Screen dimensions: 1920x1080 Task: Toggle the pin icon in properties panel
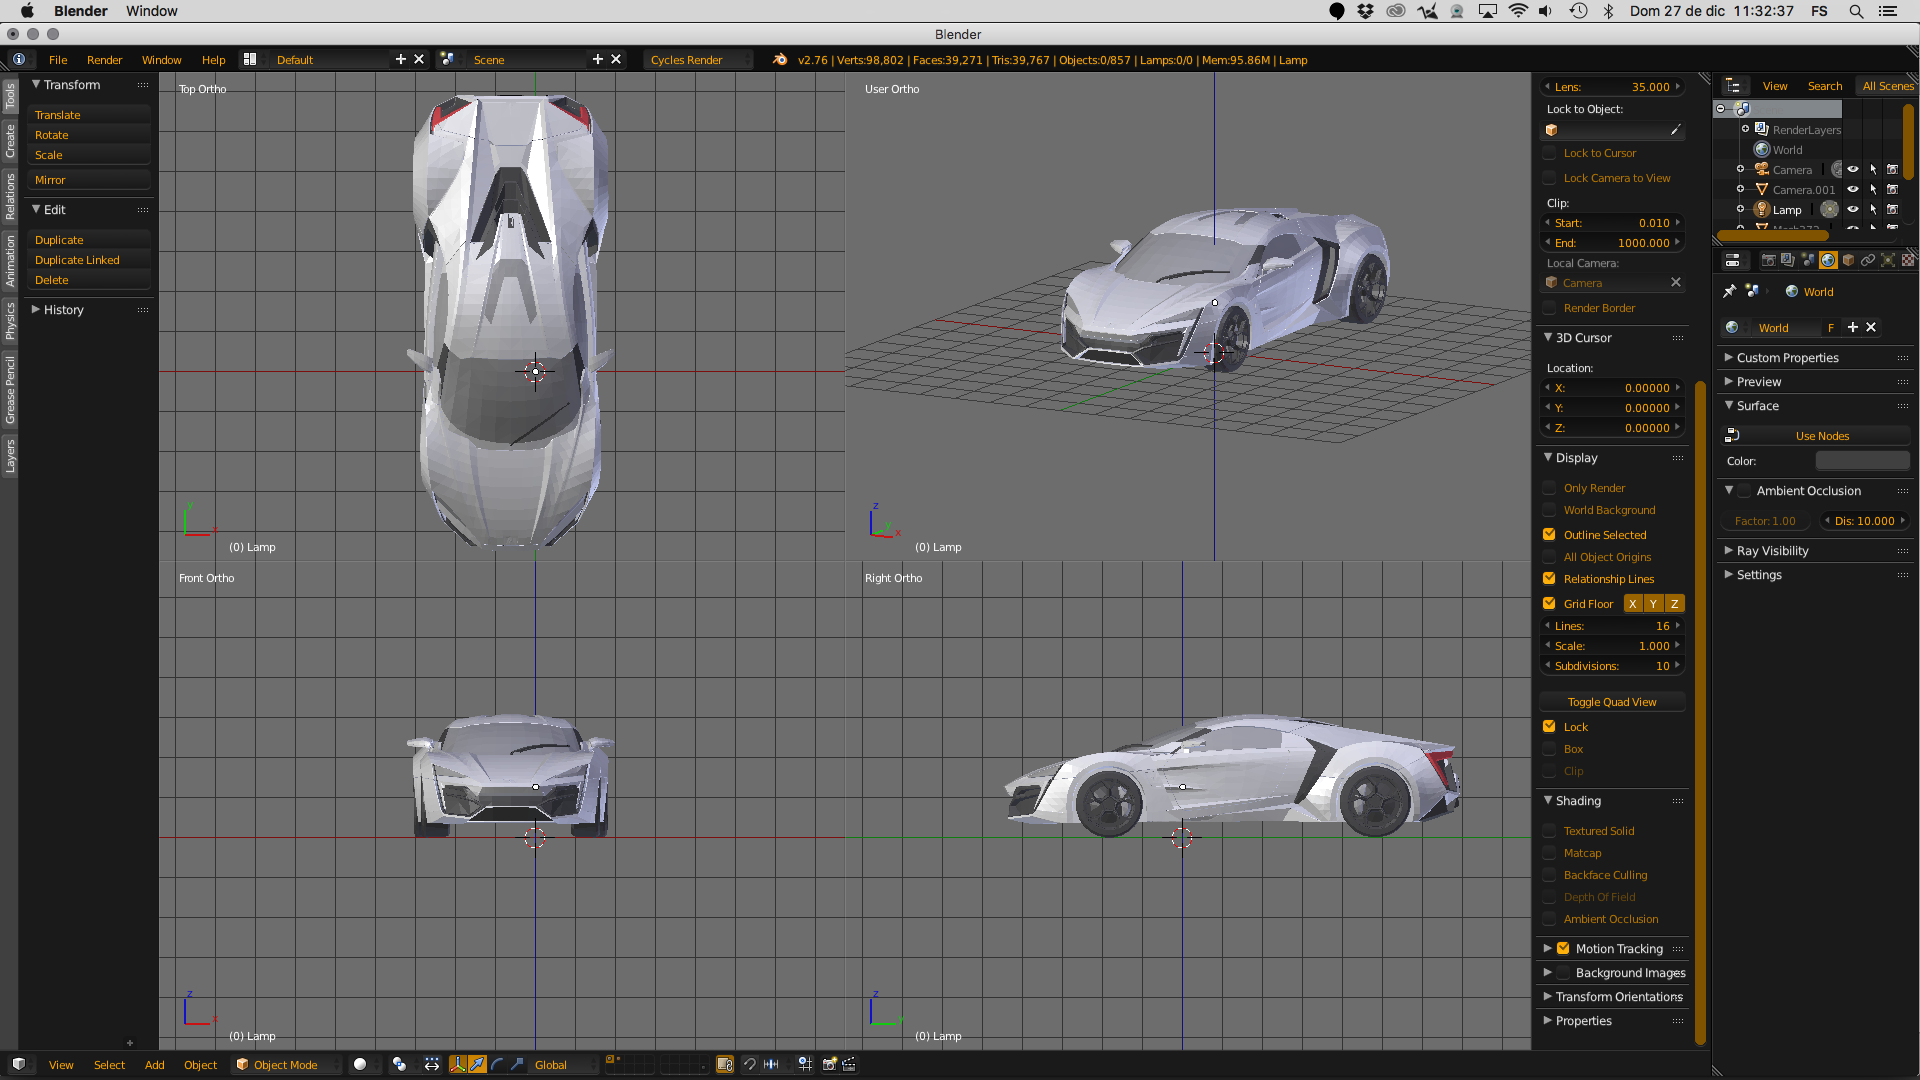click(x=1729, y=291)
